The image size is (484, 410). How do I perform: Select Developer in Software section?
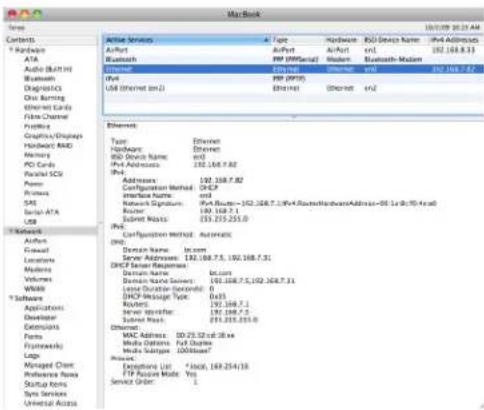click(x=40, y=317)
